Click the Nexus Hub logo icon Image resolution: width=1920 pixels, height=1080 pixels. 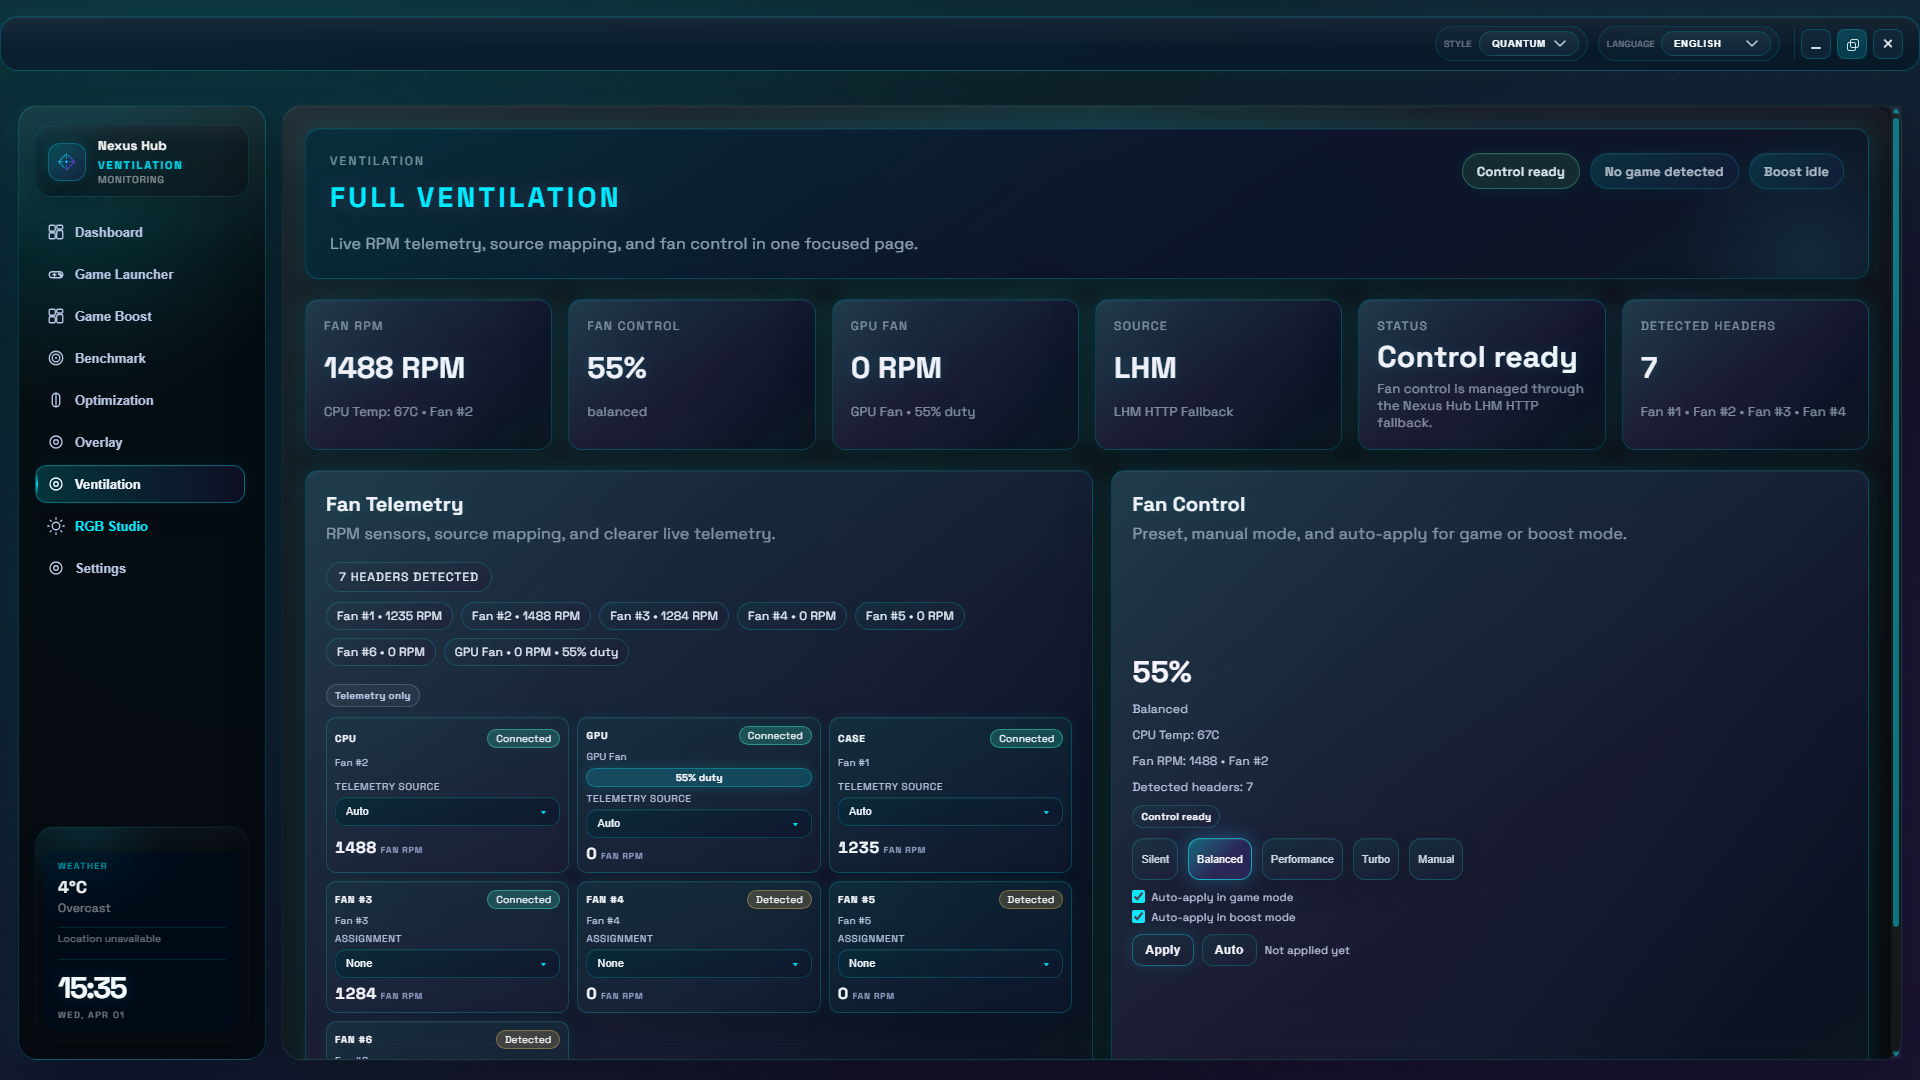[x=67, y=162]
